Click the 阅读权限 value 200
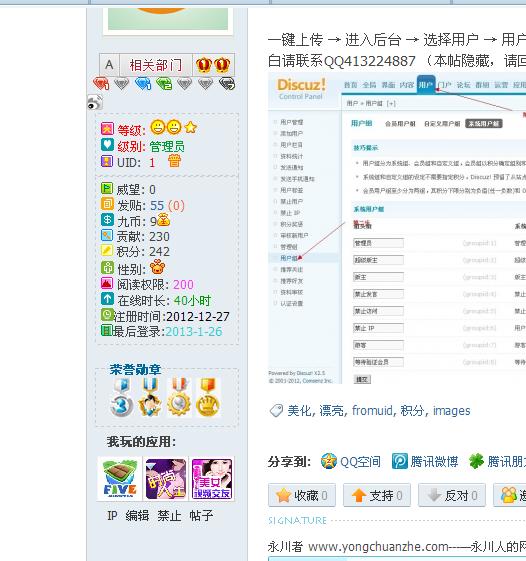The width and height of the screenshot is (526, 561). coord(183,284)
